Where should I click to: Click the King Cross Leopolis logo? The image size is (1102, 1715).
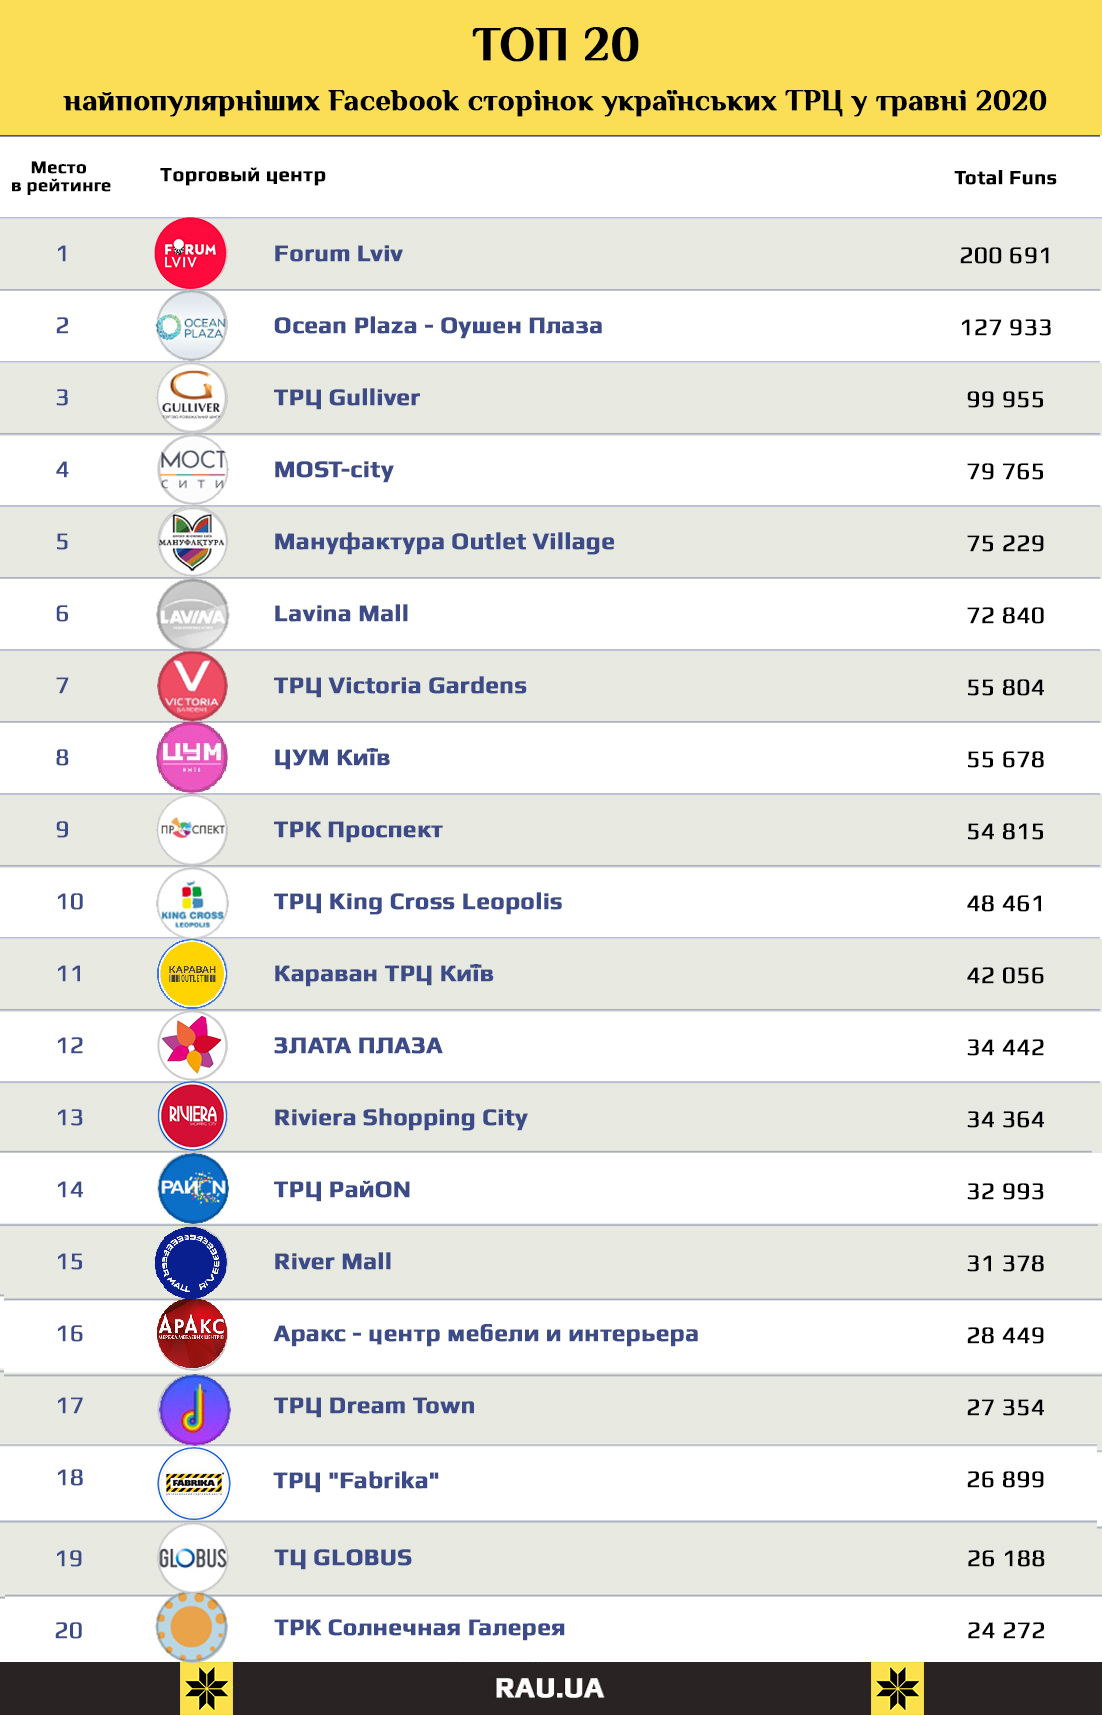(192, 902)
